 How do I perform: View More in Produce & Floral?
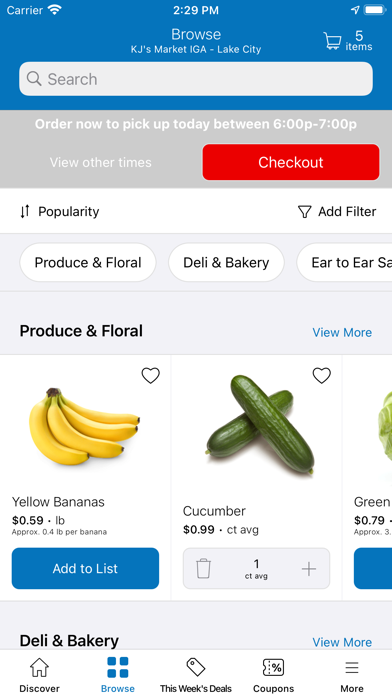click(x=342, y=332)
